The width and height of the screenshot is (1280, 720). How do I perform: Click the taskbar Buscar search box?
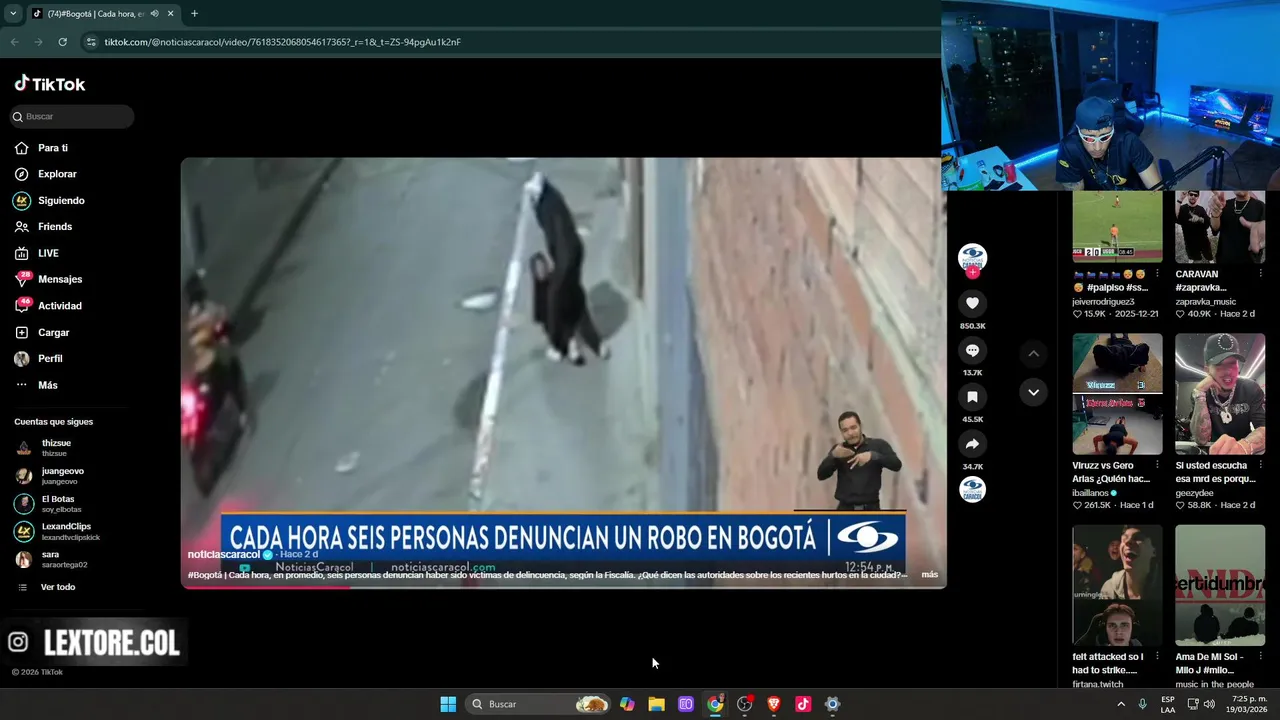(540, 704)
